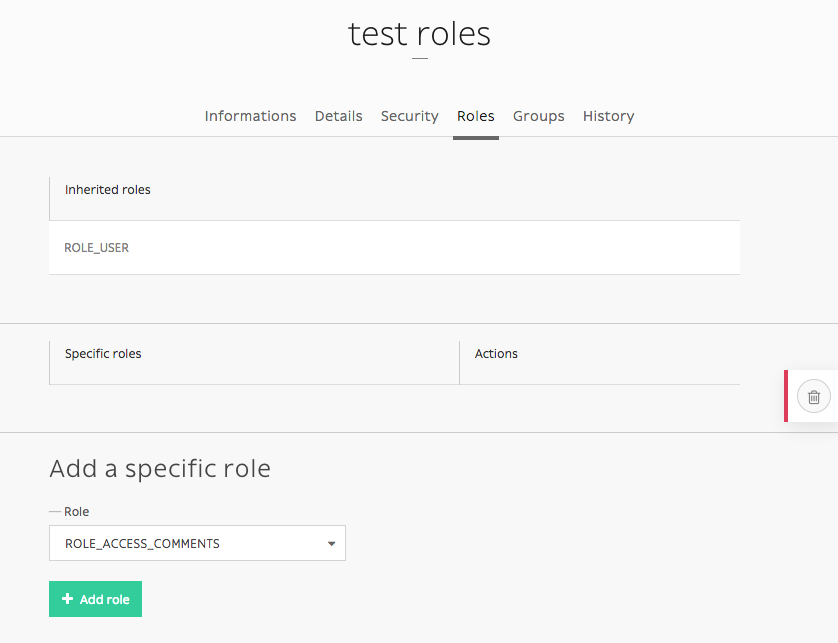Click the 'test roles' page title

419,34
